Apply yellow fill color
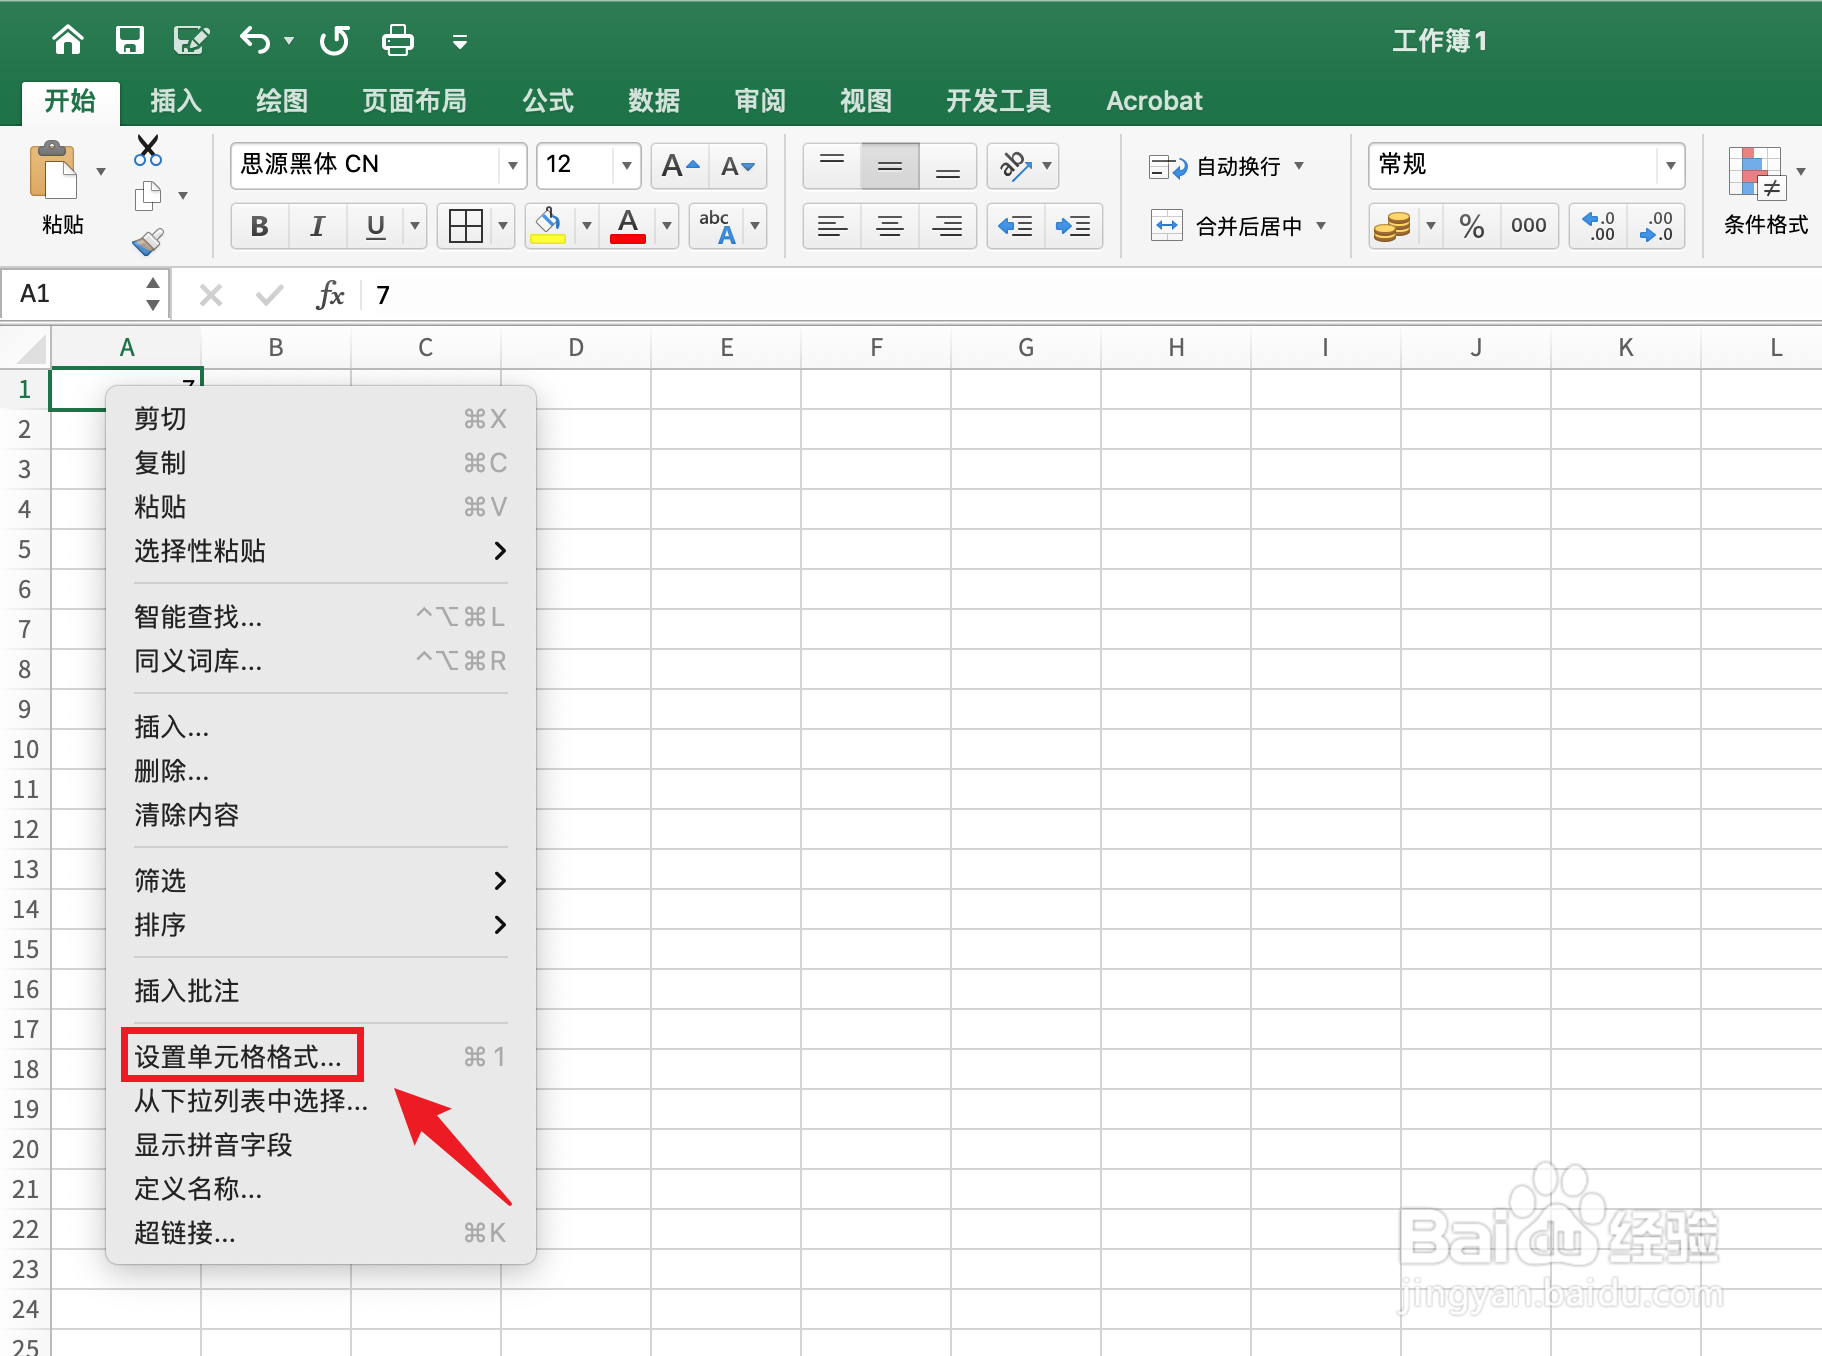This screenshot has width=1822, height=1356. click(549, 226)
